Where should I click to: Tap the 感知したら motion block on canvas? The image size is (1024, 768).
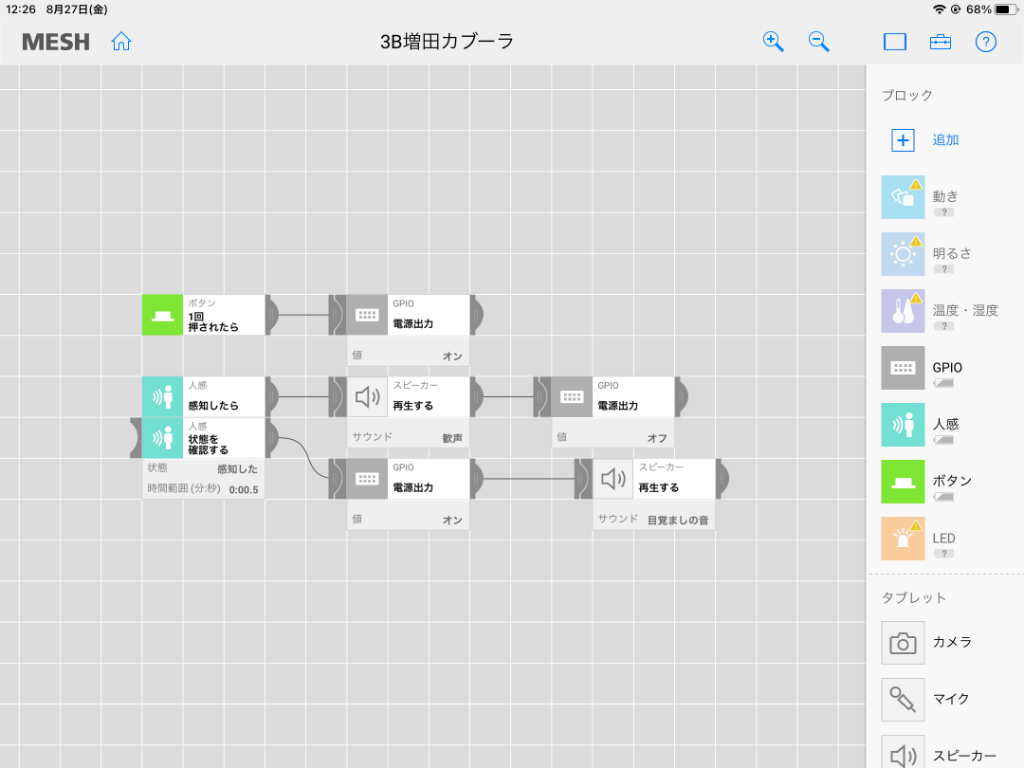tap(203, 396)
